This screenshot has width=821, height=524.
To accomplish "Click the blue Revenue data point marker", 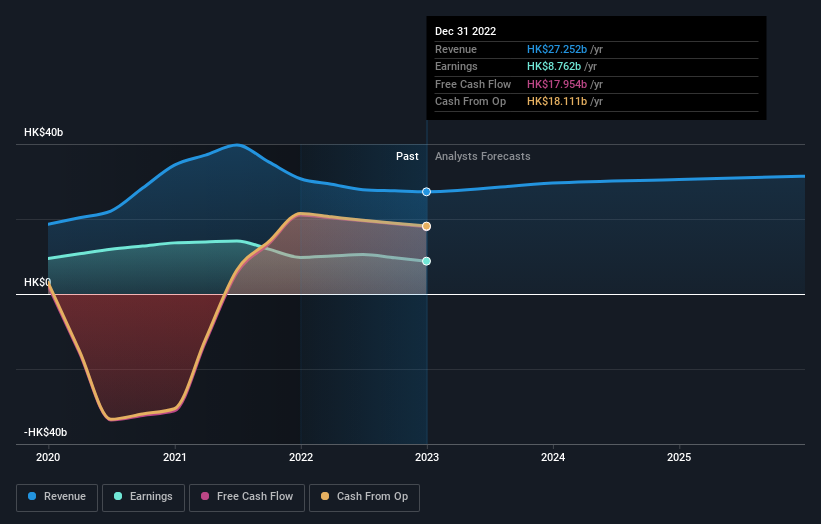I will pyautogui.click(x=427, y=192).
